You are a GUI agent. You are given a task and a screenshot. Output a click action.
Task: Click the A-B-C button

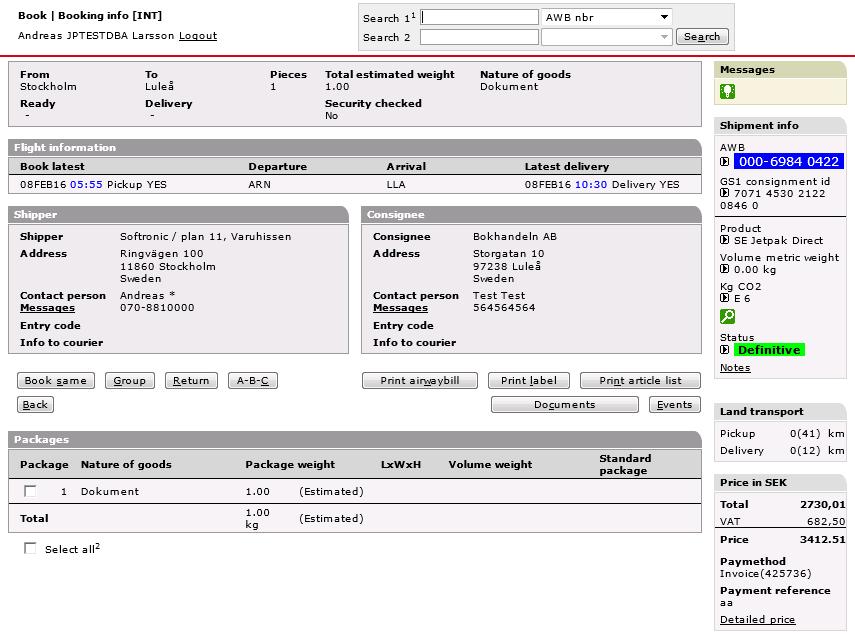[253, 381]
